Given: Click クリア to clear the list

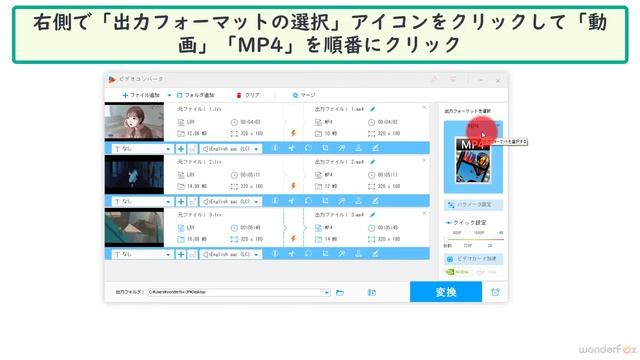Looking at the screenshot, I should [248, 95].
